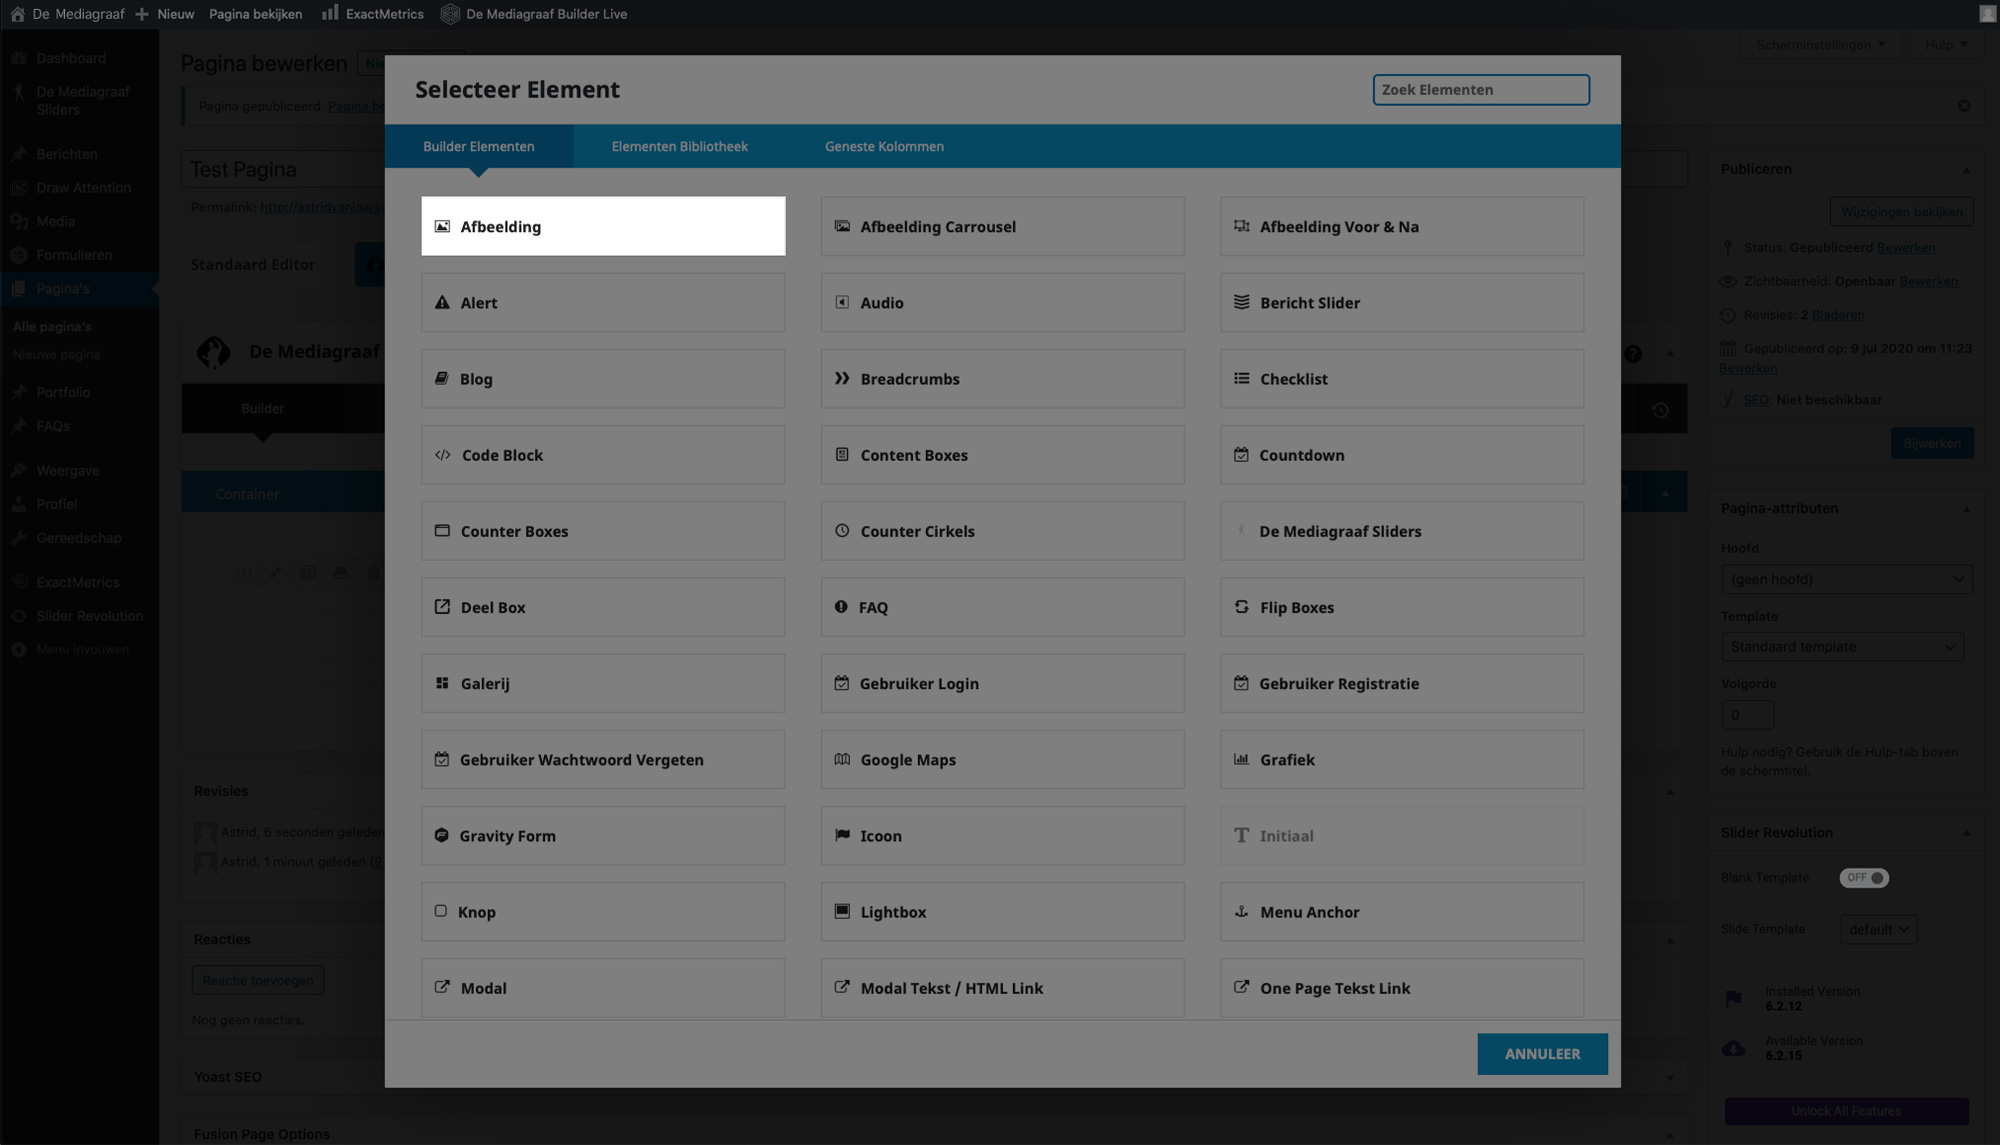
Task: Pick the Google Maps map icon
Action: 842,760
